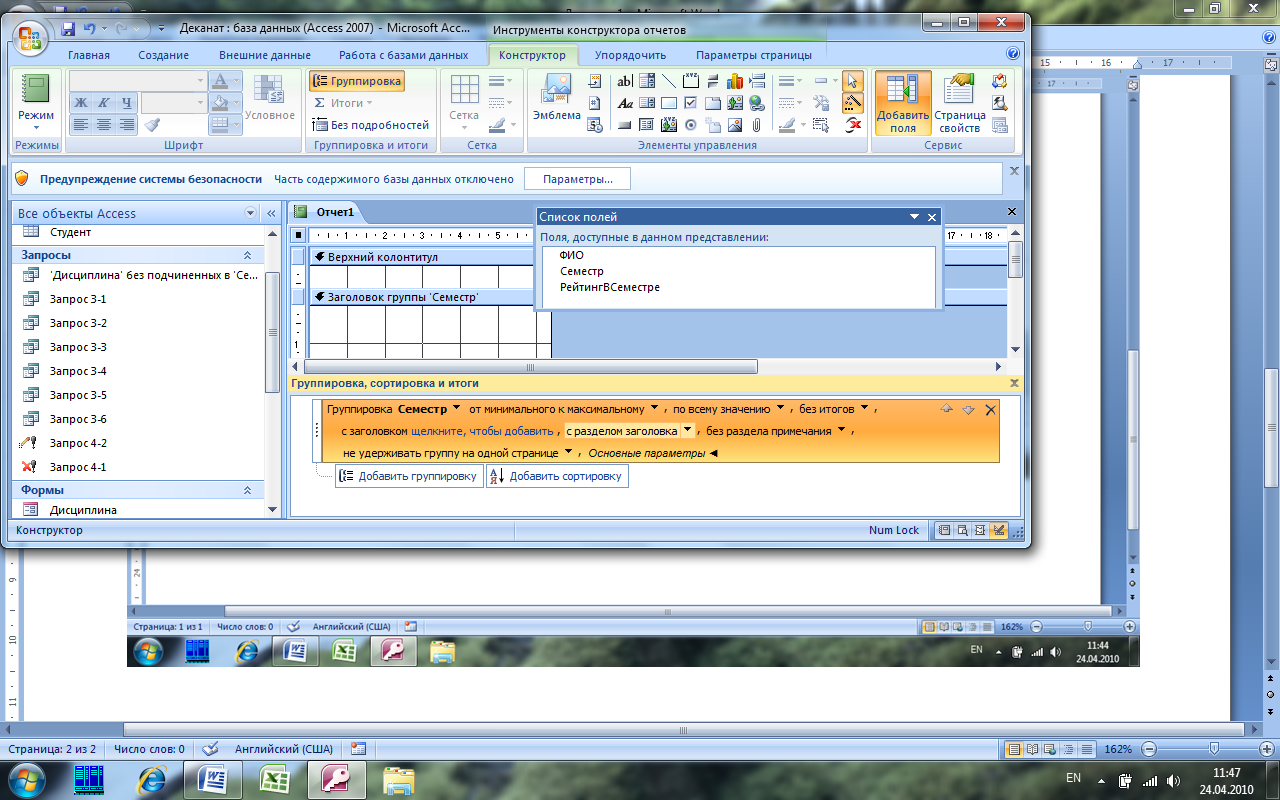Image resolution: width=1280 pixels, height=800 pixels.
Task: Open Internet Explorer from taskbar
Action: click(x=152, y=778)
